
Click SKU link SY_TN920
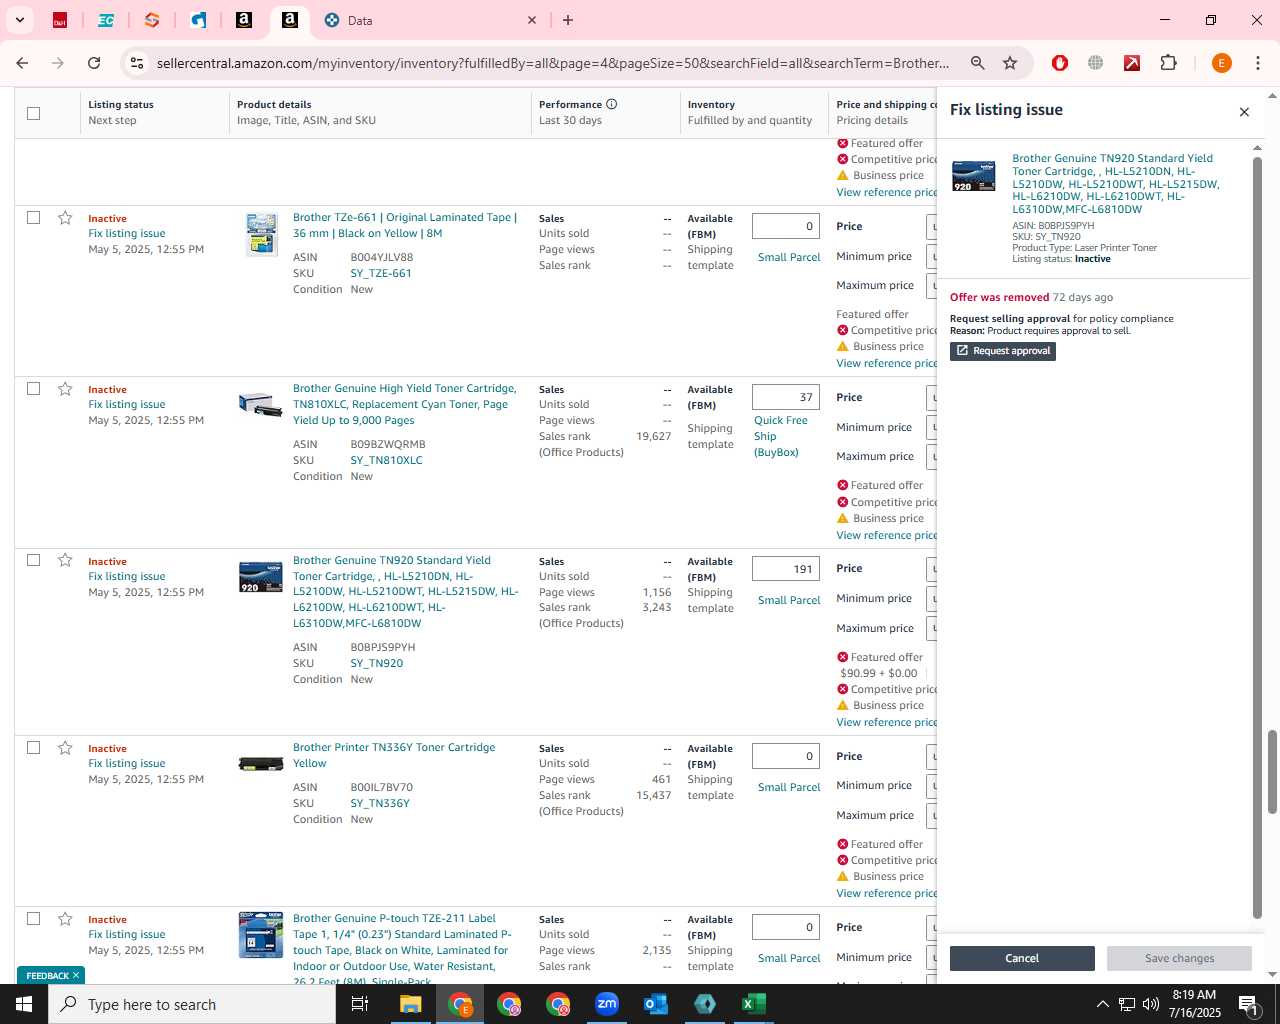(x=376, y=663)
